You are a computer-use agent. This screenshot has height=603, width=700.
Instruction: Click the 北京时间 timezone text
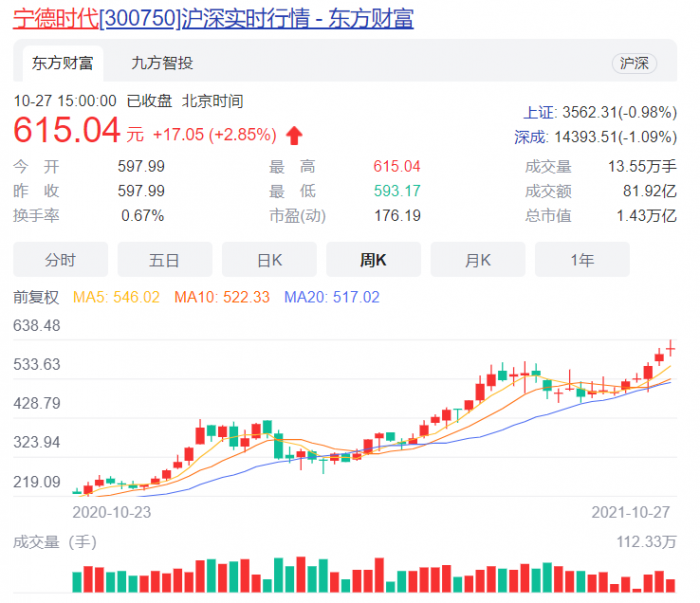pyautogui.click(x=212, y=101)
